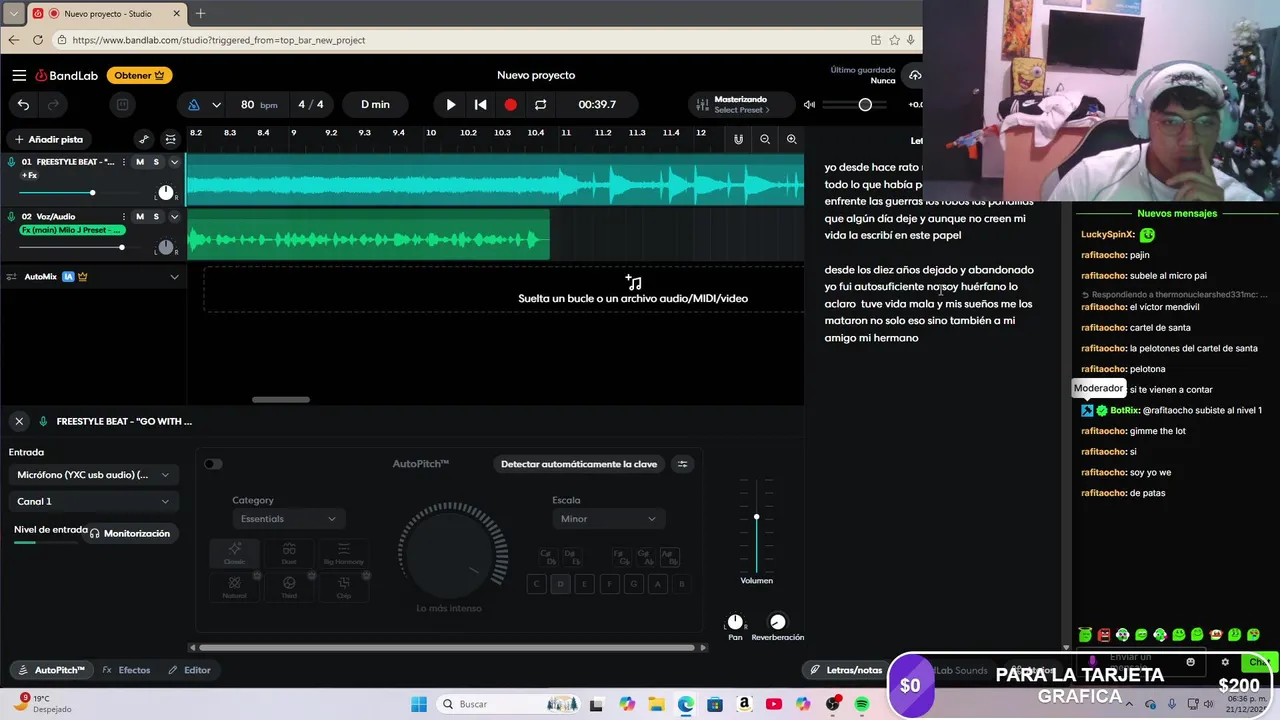Screen dimensions: 1280x720
Task: Open Voz/Audio track options dots
Action: pyautogui.click(x=126, y=216)
